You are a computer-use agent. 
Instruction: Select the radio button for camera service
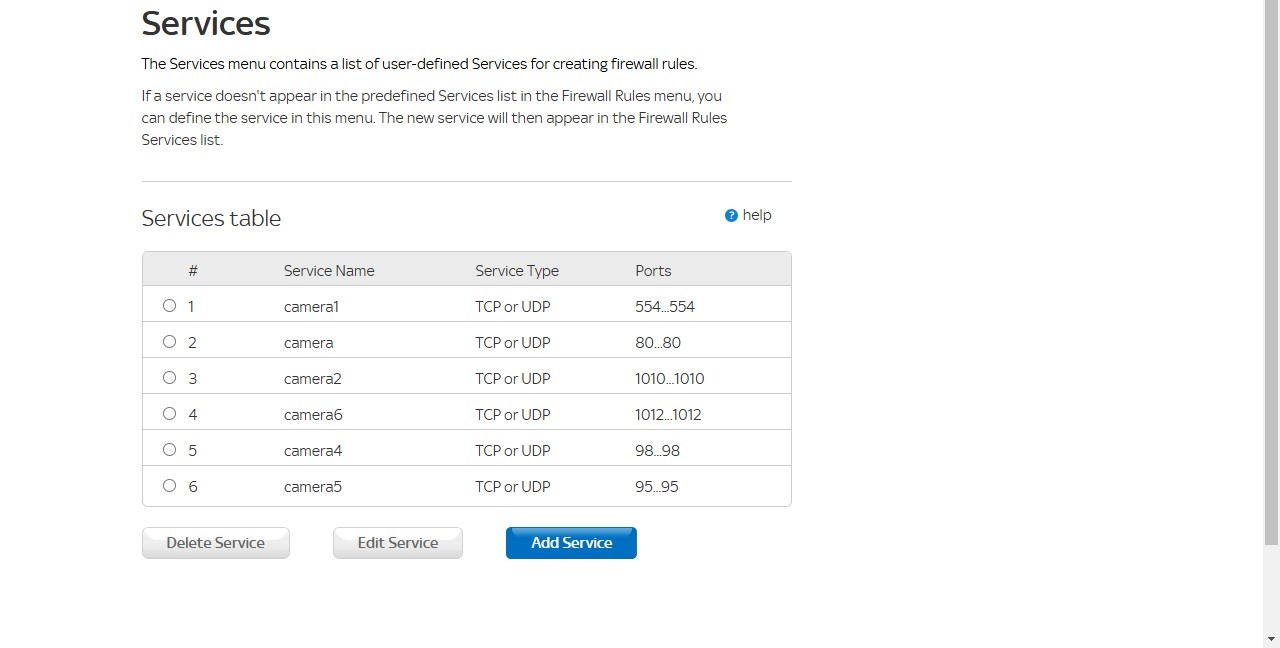click(x=169, y=342)
